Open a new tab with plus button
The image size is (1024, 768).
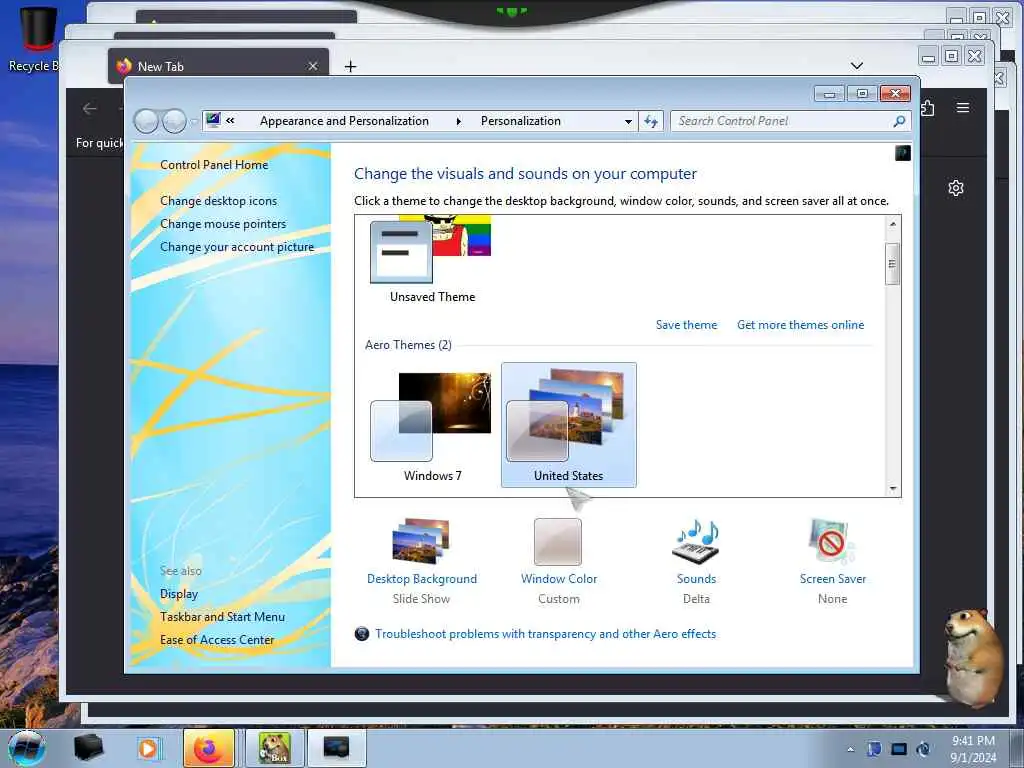350,66
